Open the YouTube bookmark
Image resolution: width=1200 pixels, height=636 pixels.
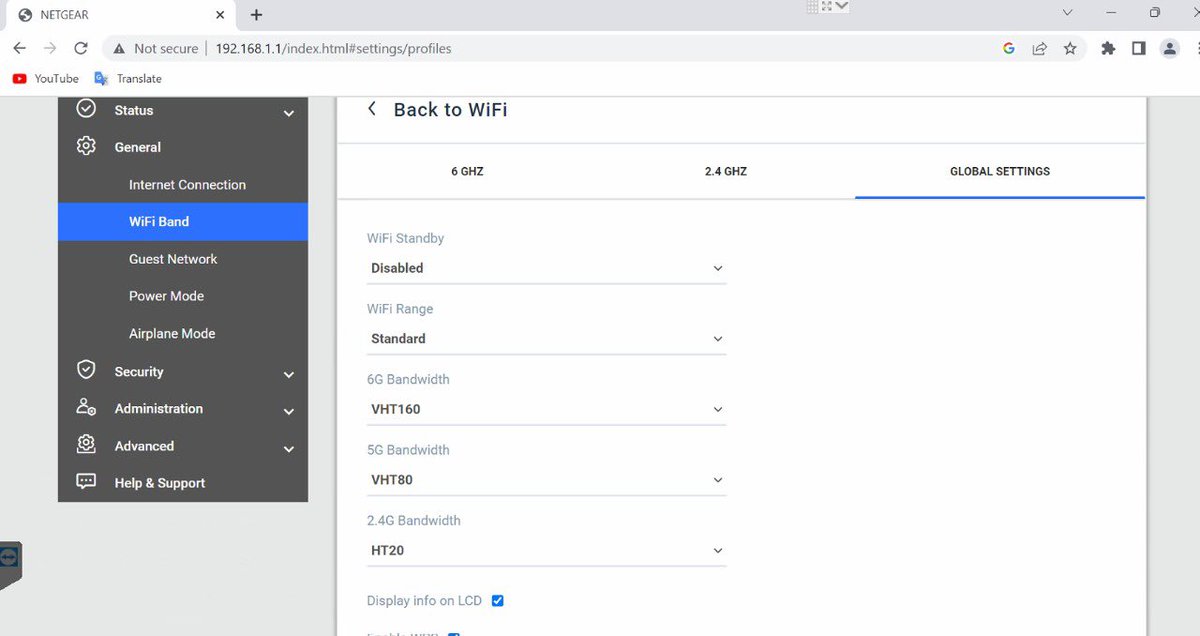tap(46, 78)
